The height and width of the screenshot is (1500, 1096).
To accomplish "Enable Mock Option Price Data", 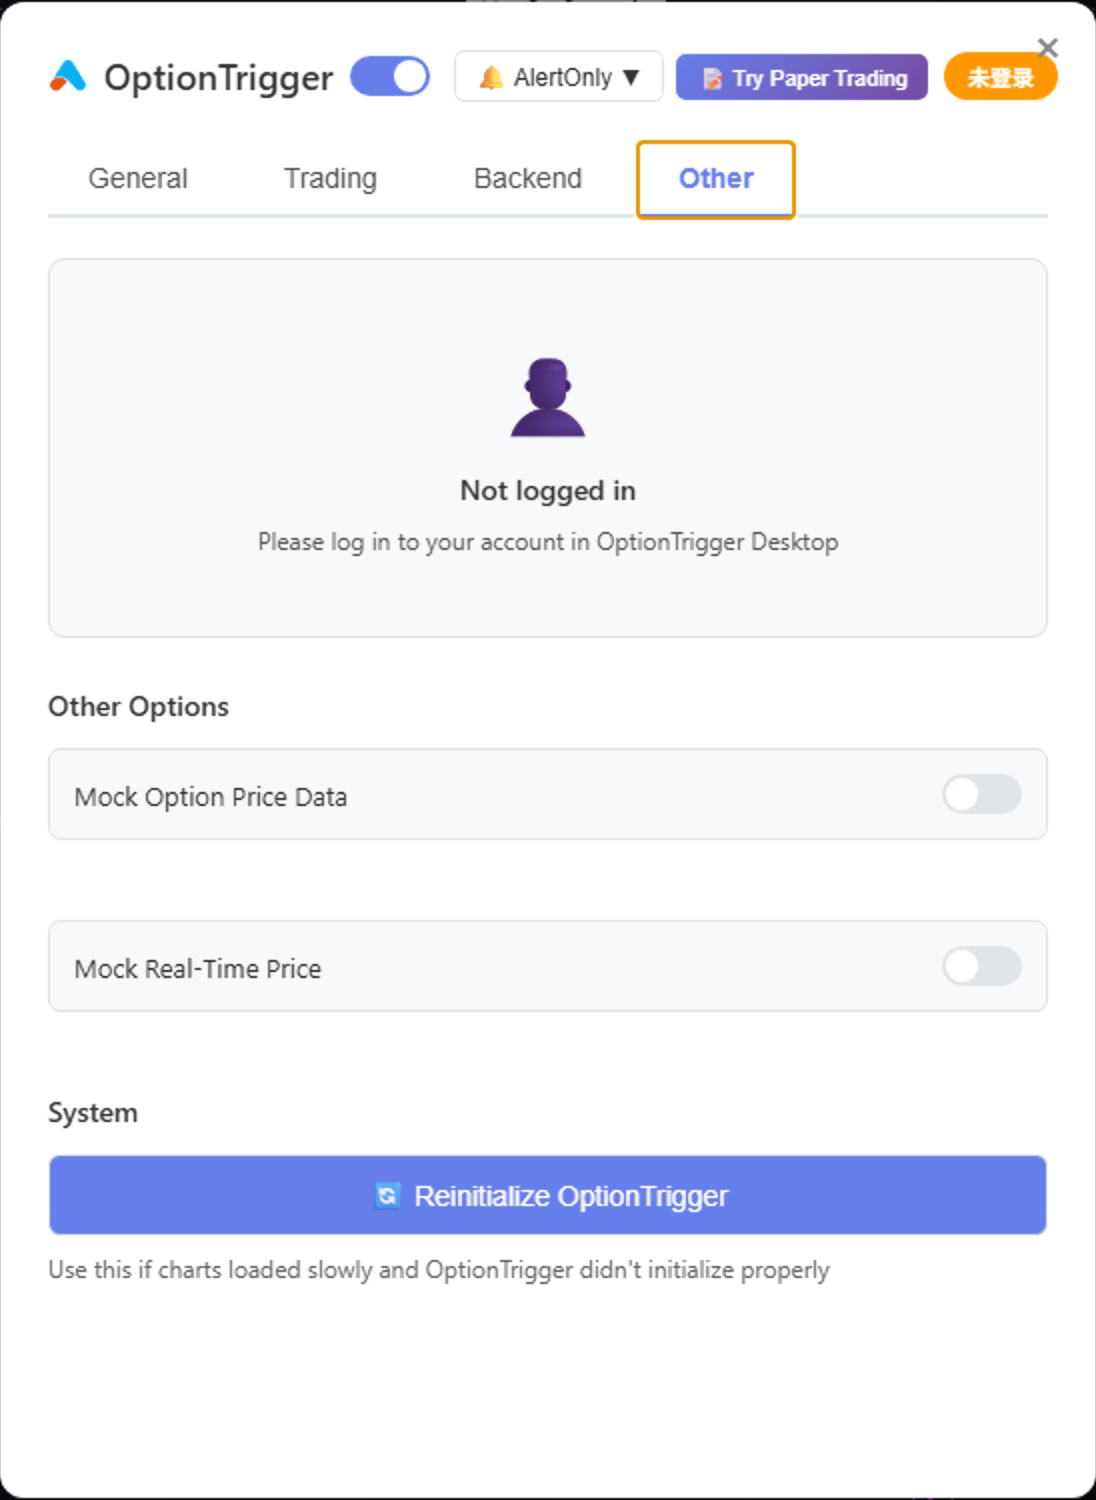I will click(x=982, y=795).
